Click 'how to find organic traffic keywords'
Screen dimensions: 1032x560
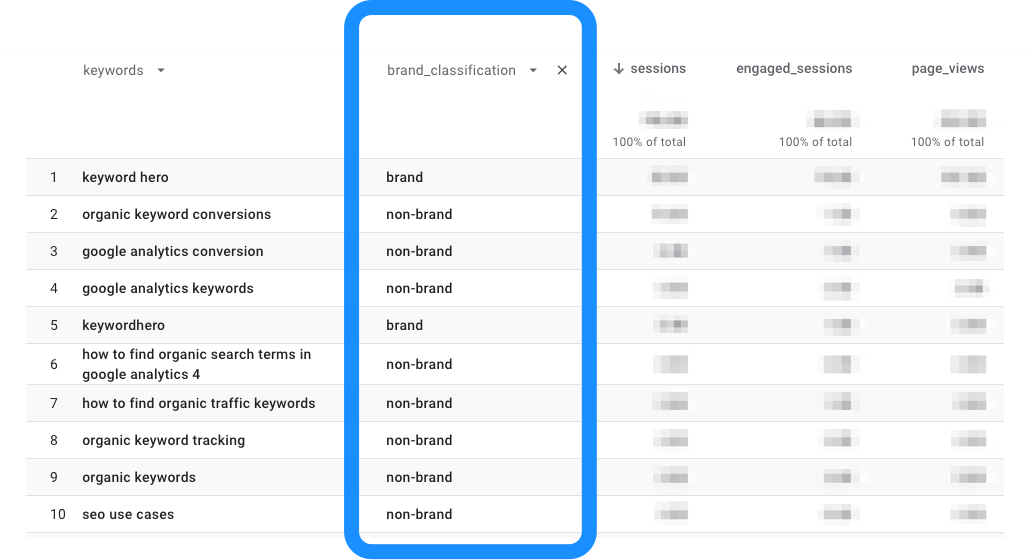tap(199, 403)
